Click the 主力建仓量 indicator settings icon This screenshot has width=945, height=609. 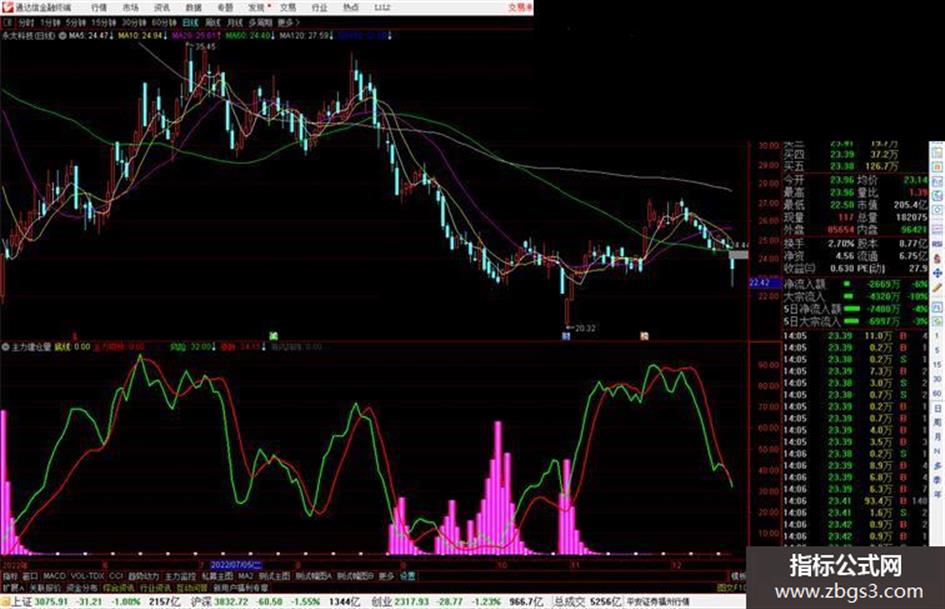[x=5, y=347]
